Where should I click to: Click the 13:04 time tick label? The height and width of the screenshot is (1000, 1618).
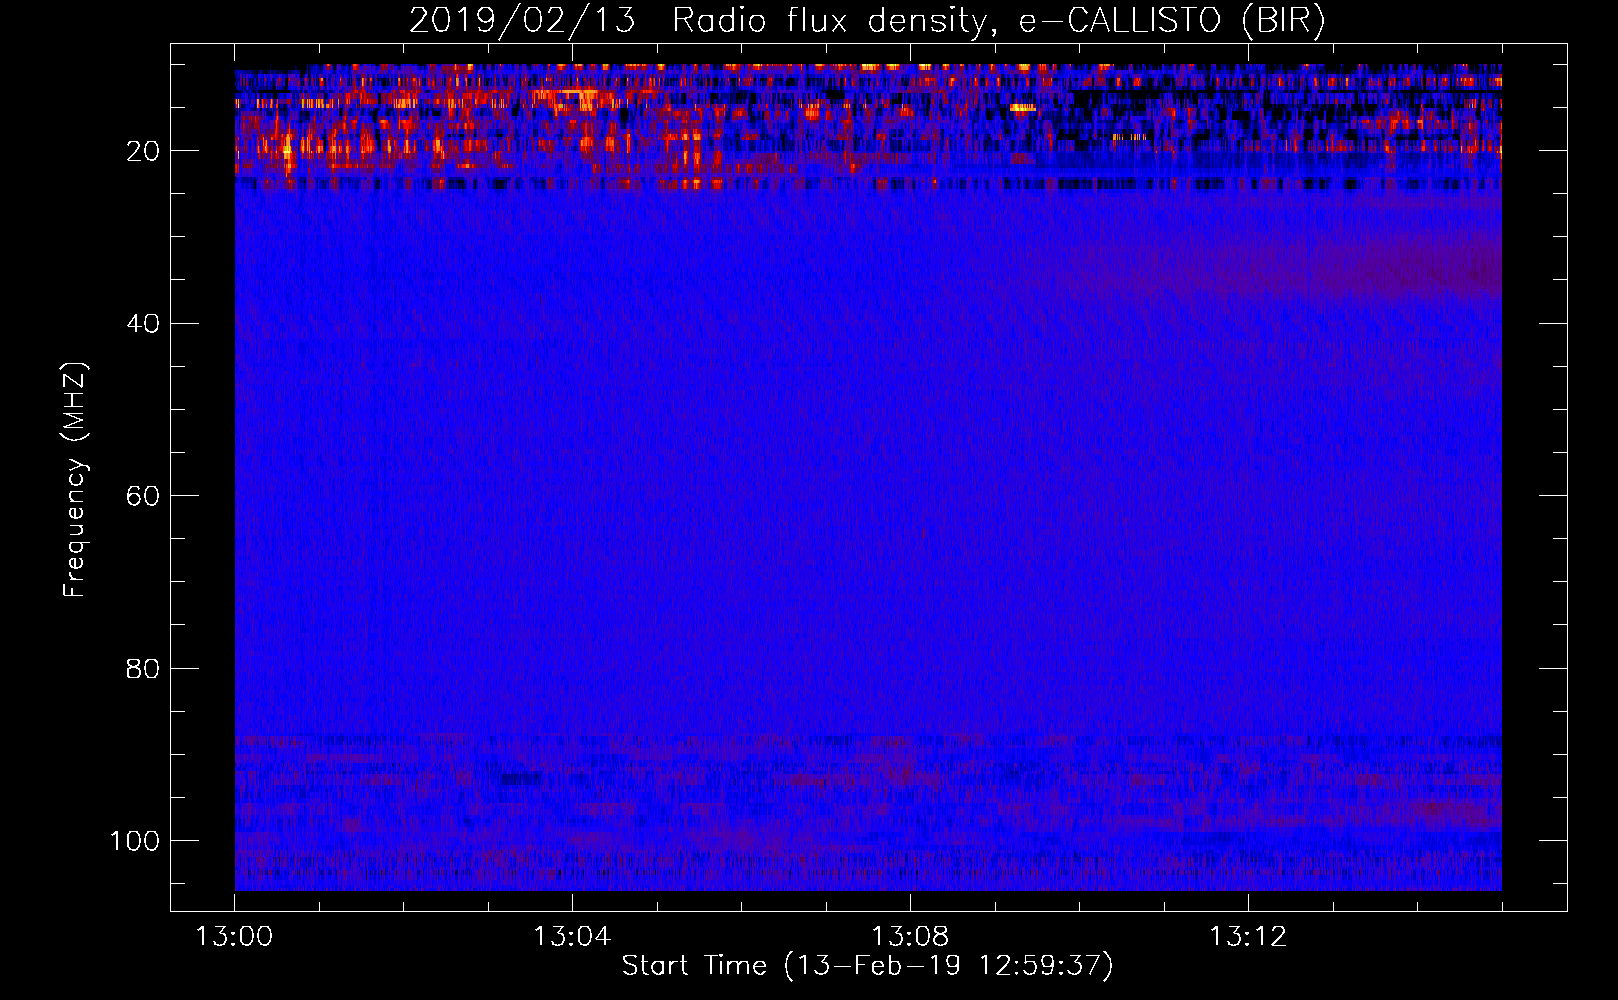click(572, 937)
